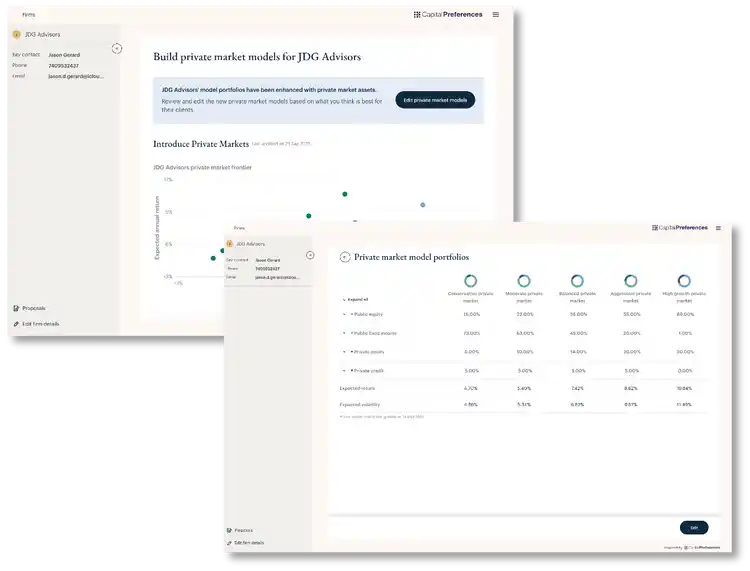Click back arrow beside Private market model portfolios
The height and width of the screenshot is (571, 750).
pyautogui.click(x=345, y=256)
